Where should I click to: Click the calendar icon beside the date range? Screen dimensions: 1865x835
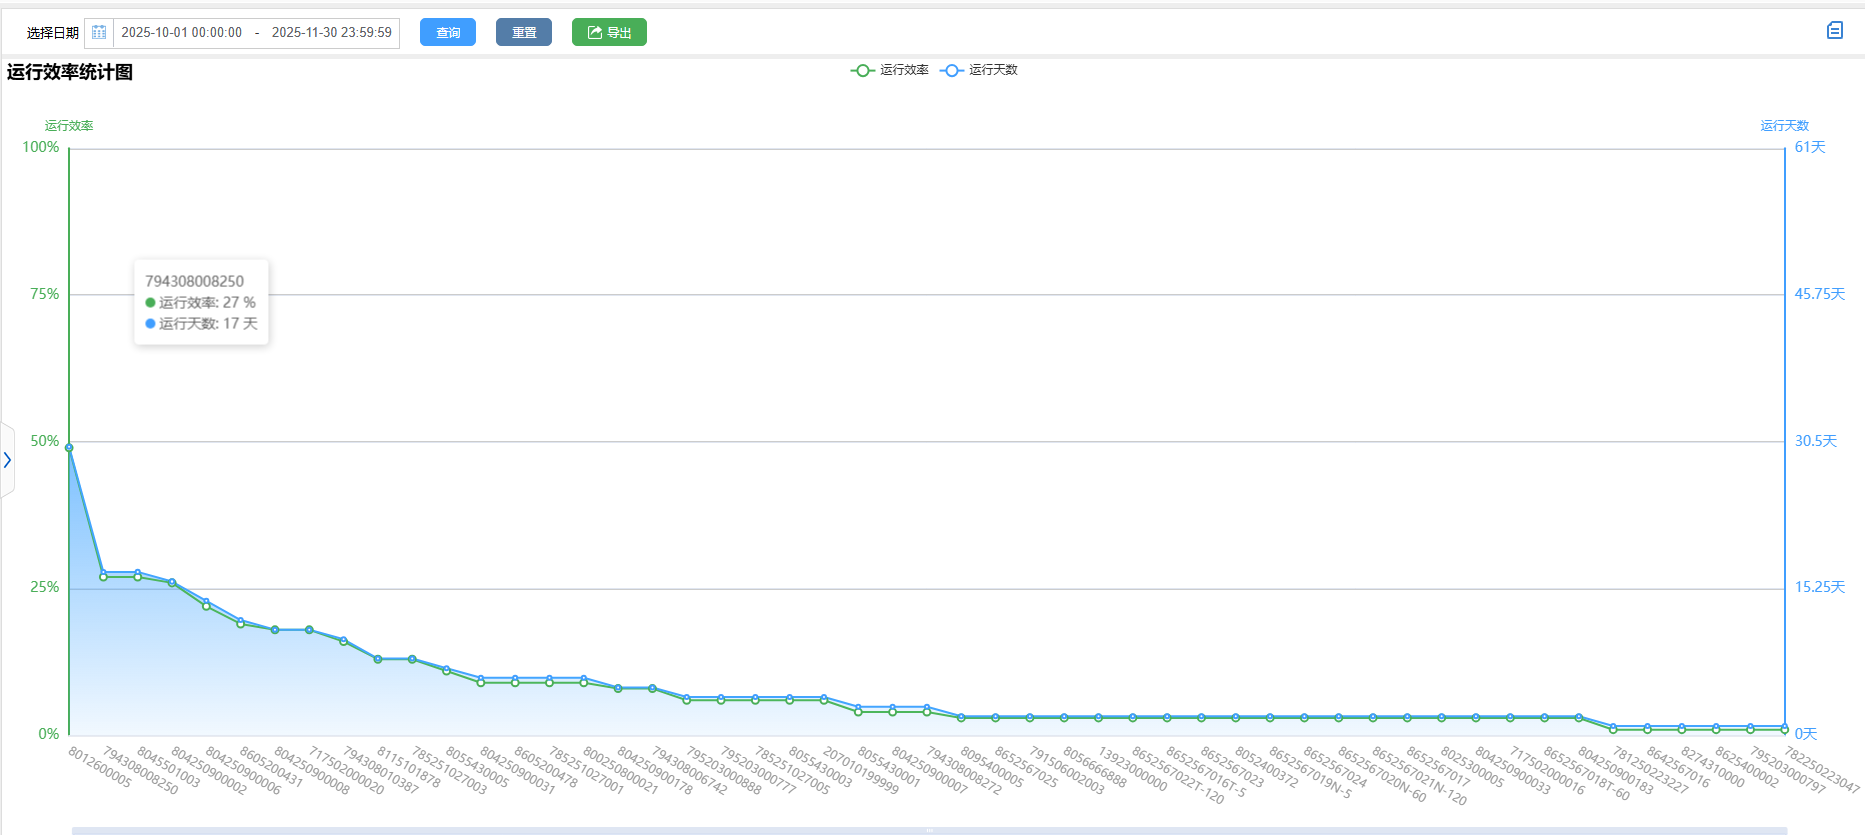[x=99, y=33]
